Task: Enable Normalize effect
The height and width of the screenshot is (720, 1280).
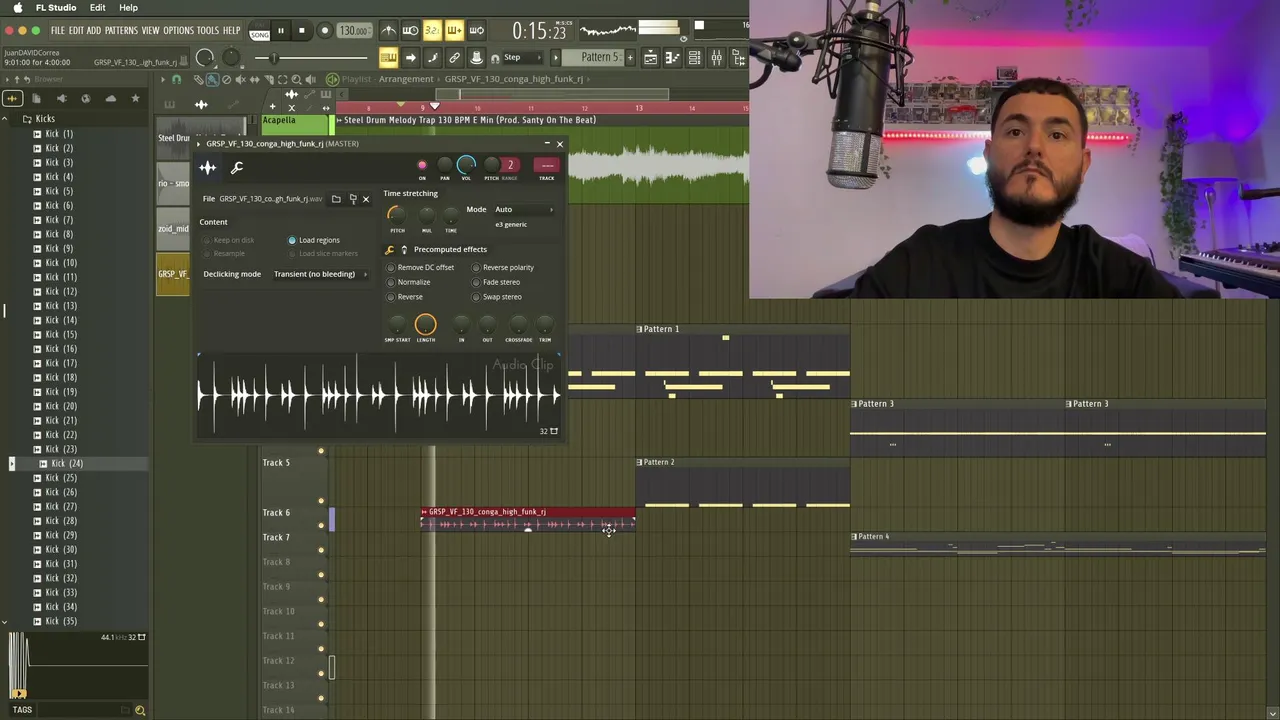Action: [x=408, y=282]
